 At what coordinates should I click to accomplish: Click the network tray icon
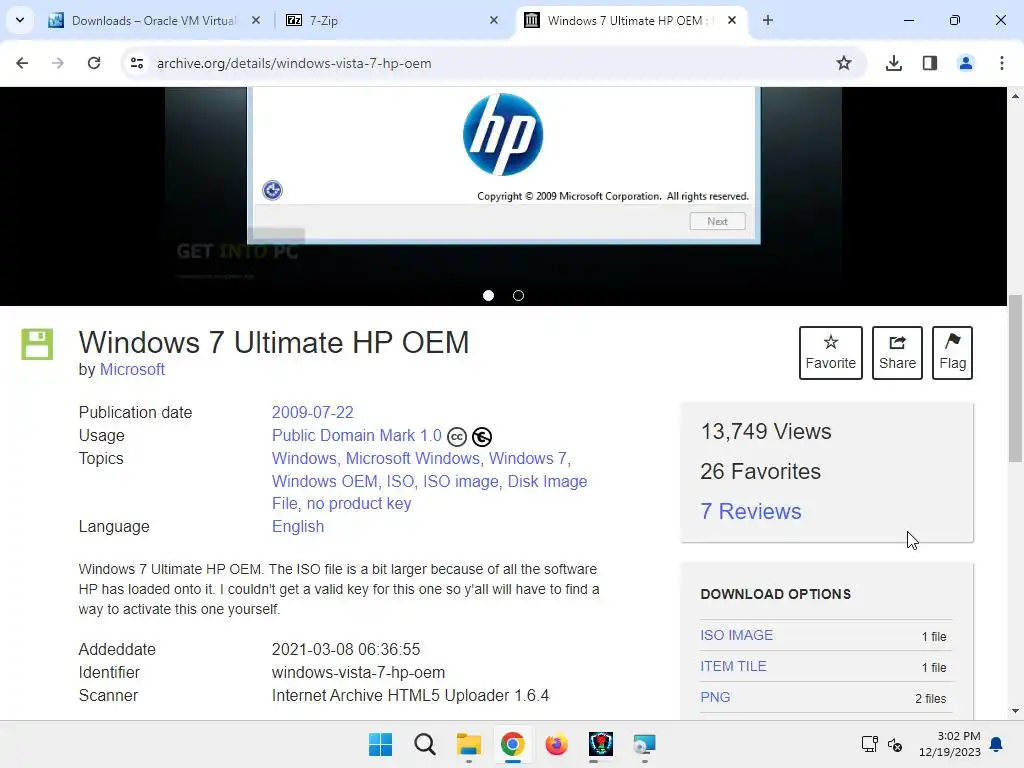click(869, 744)
